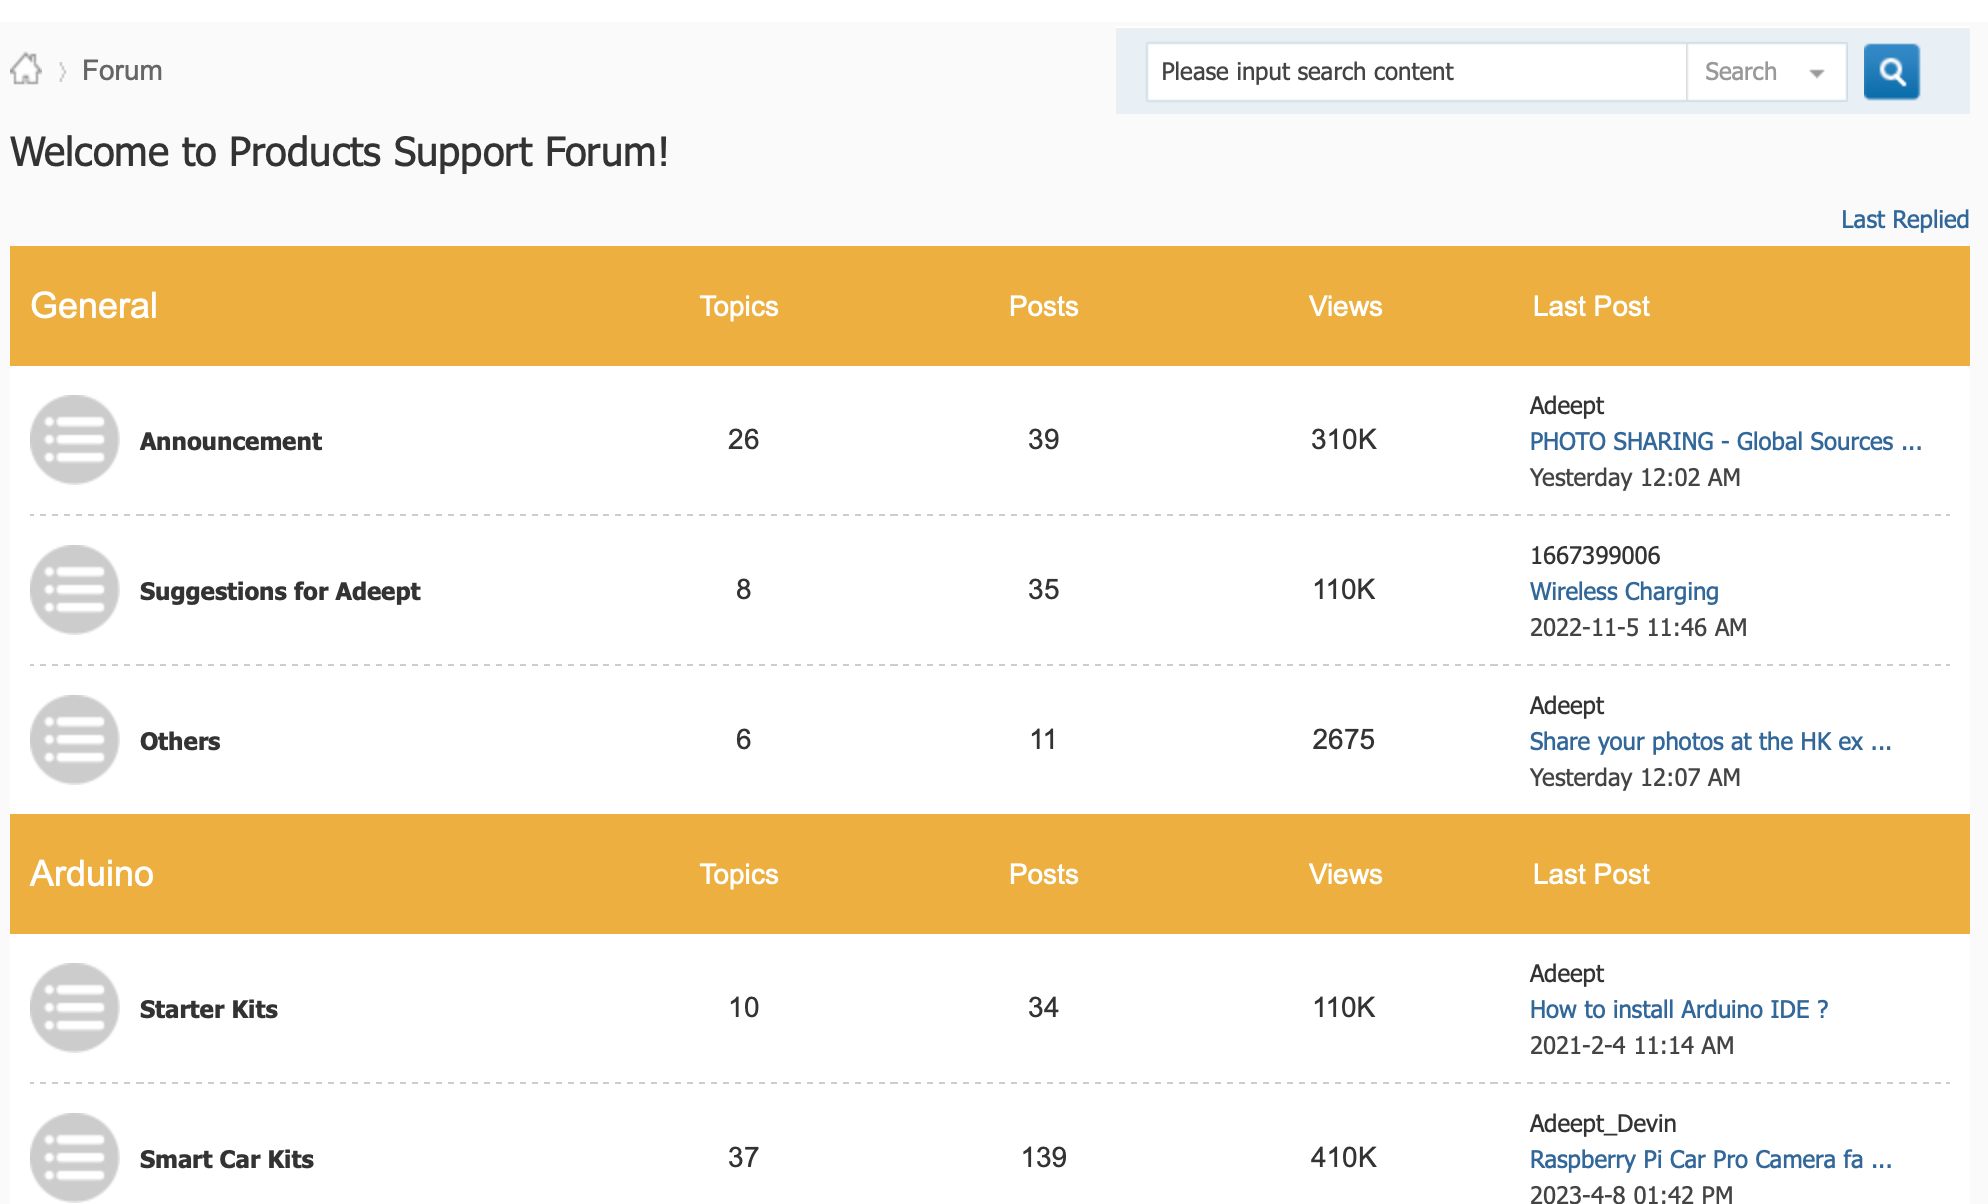Open the Smart Car Kits forum
This screenshot has height=1204, width=1988.
(x=227, y=1159)
